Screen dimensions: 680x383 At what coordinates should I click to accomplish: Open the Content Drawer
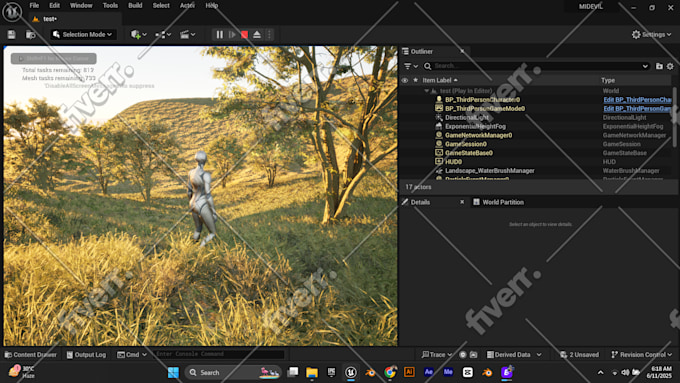click(30, 355)
